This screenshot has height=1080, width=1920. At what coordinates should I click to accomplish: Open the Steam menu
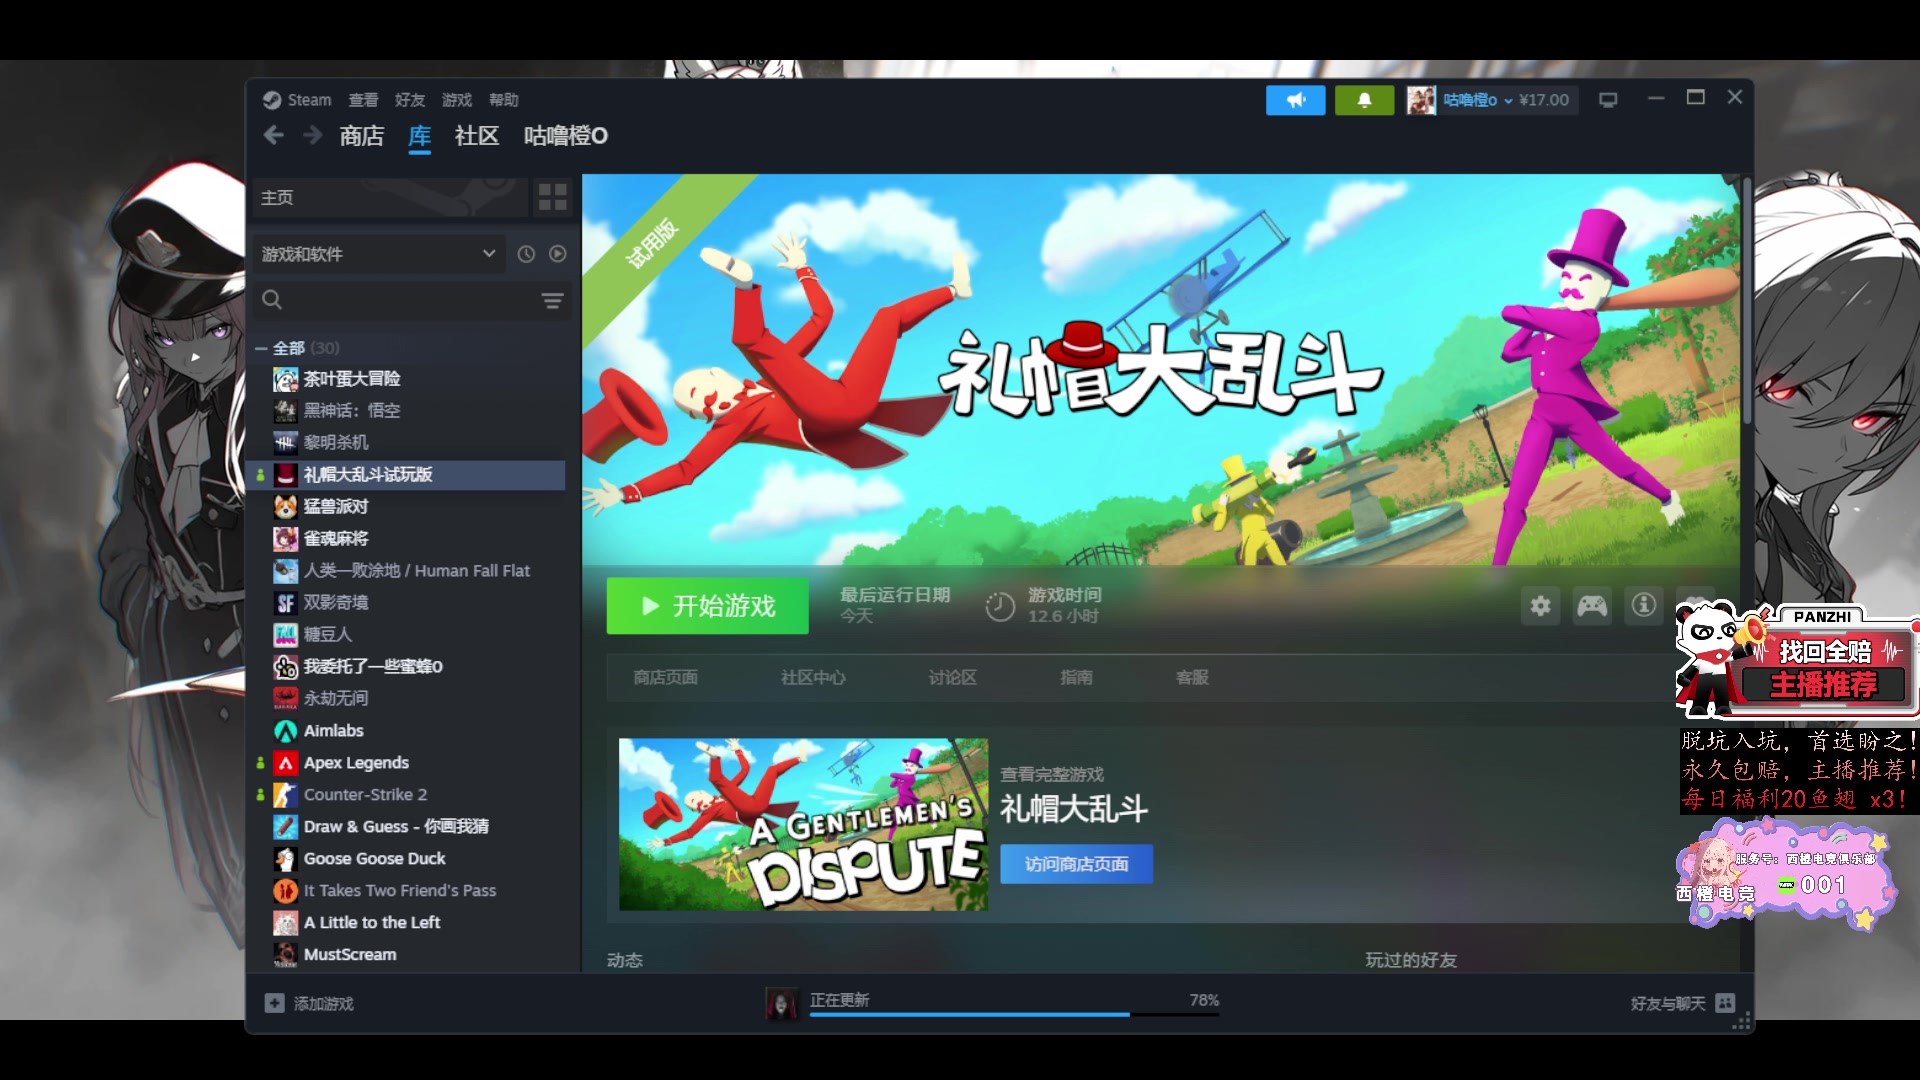(309, 100)
